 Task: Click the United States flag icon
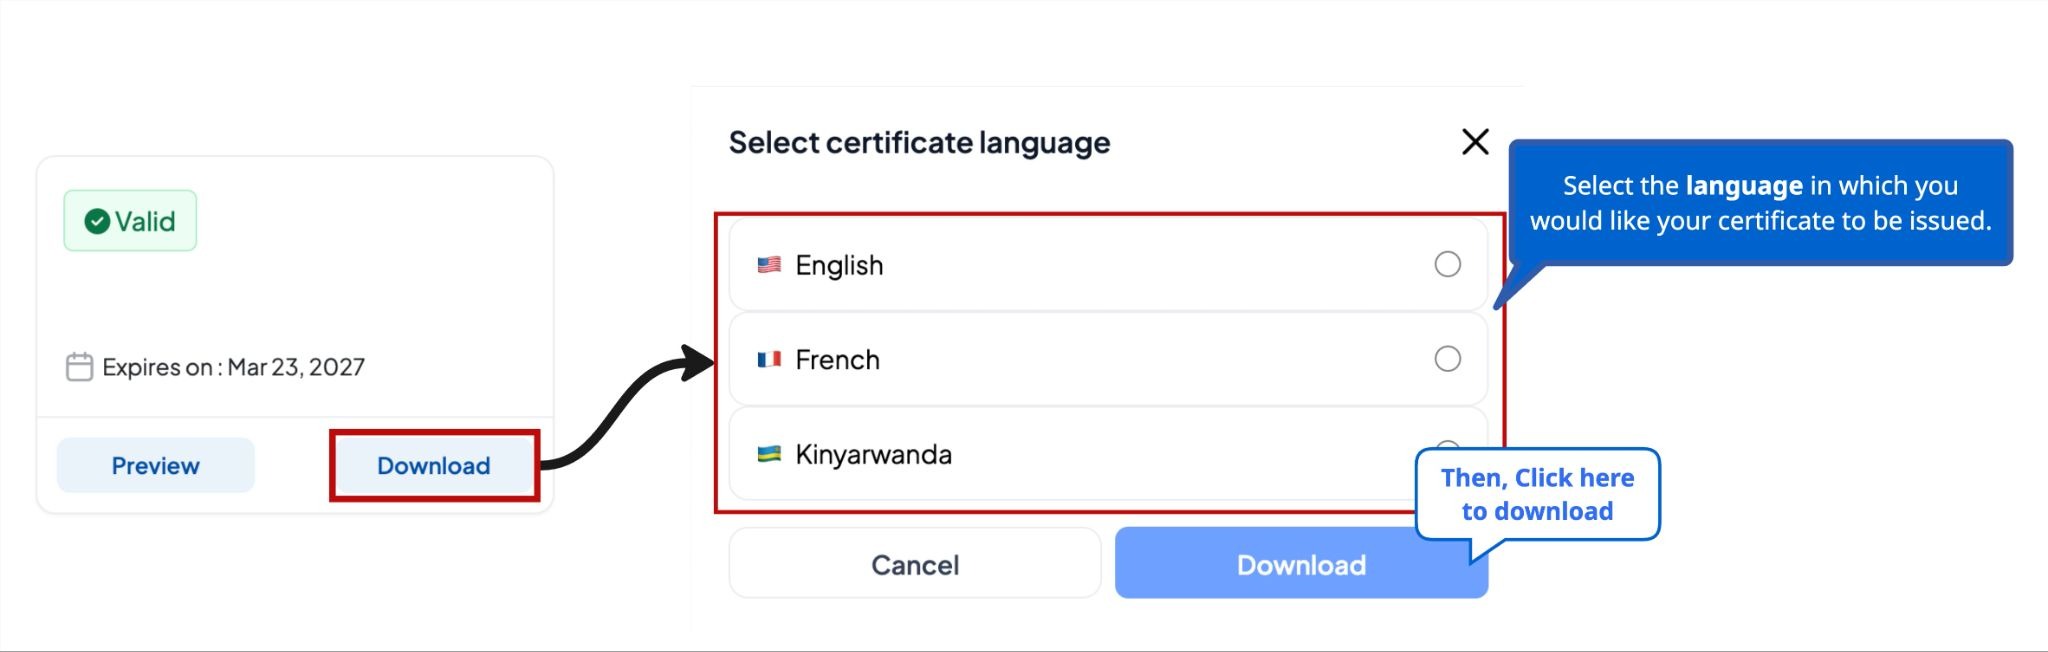(769, 265)
